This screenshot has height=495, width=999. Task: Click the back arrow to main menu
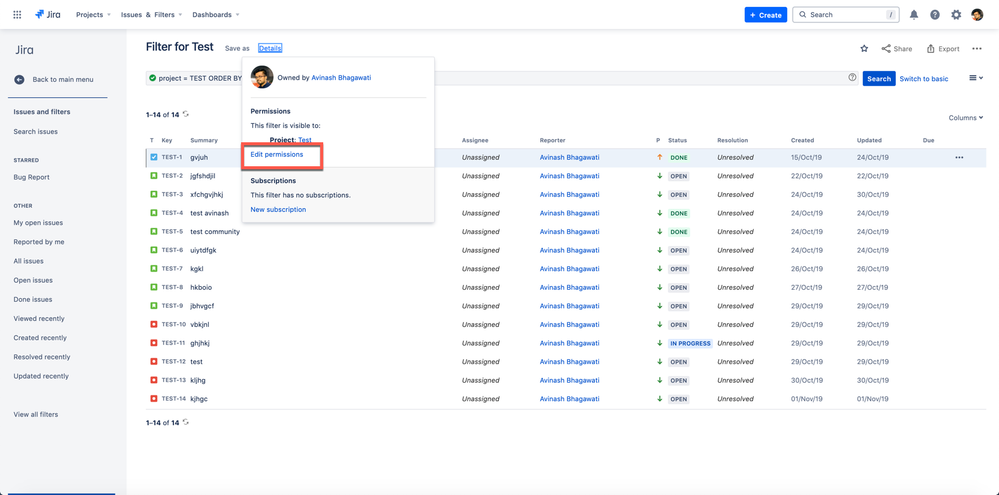tap(19, 79)
